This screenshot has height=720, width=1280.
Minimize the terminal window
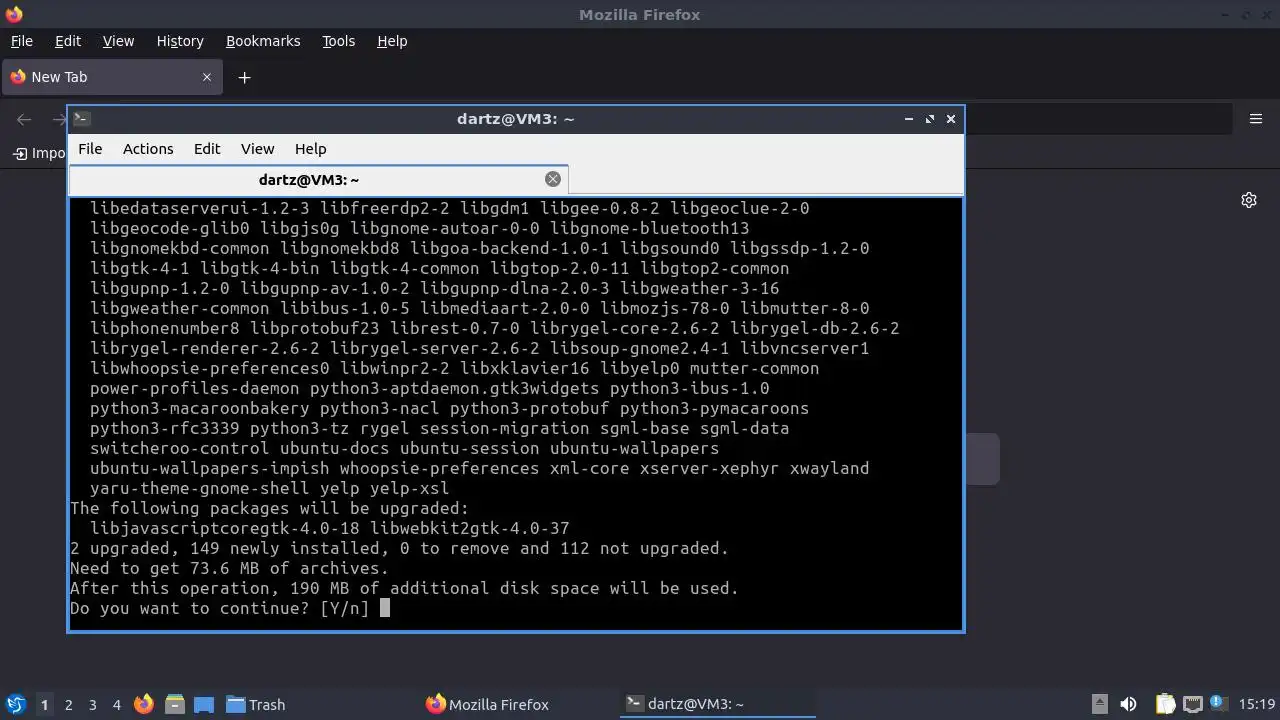click(x=908, y=118)
